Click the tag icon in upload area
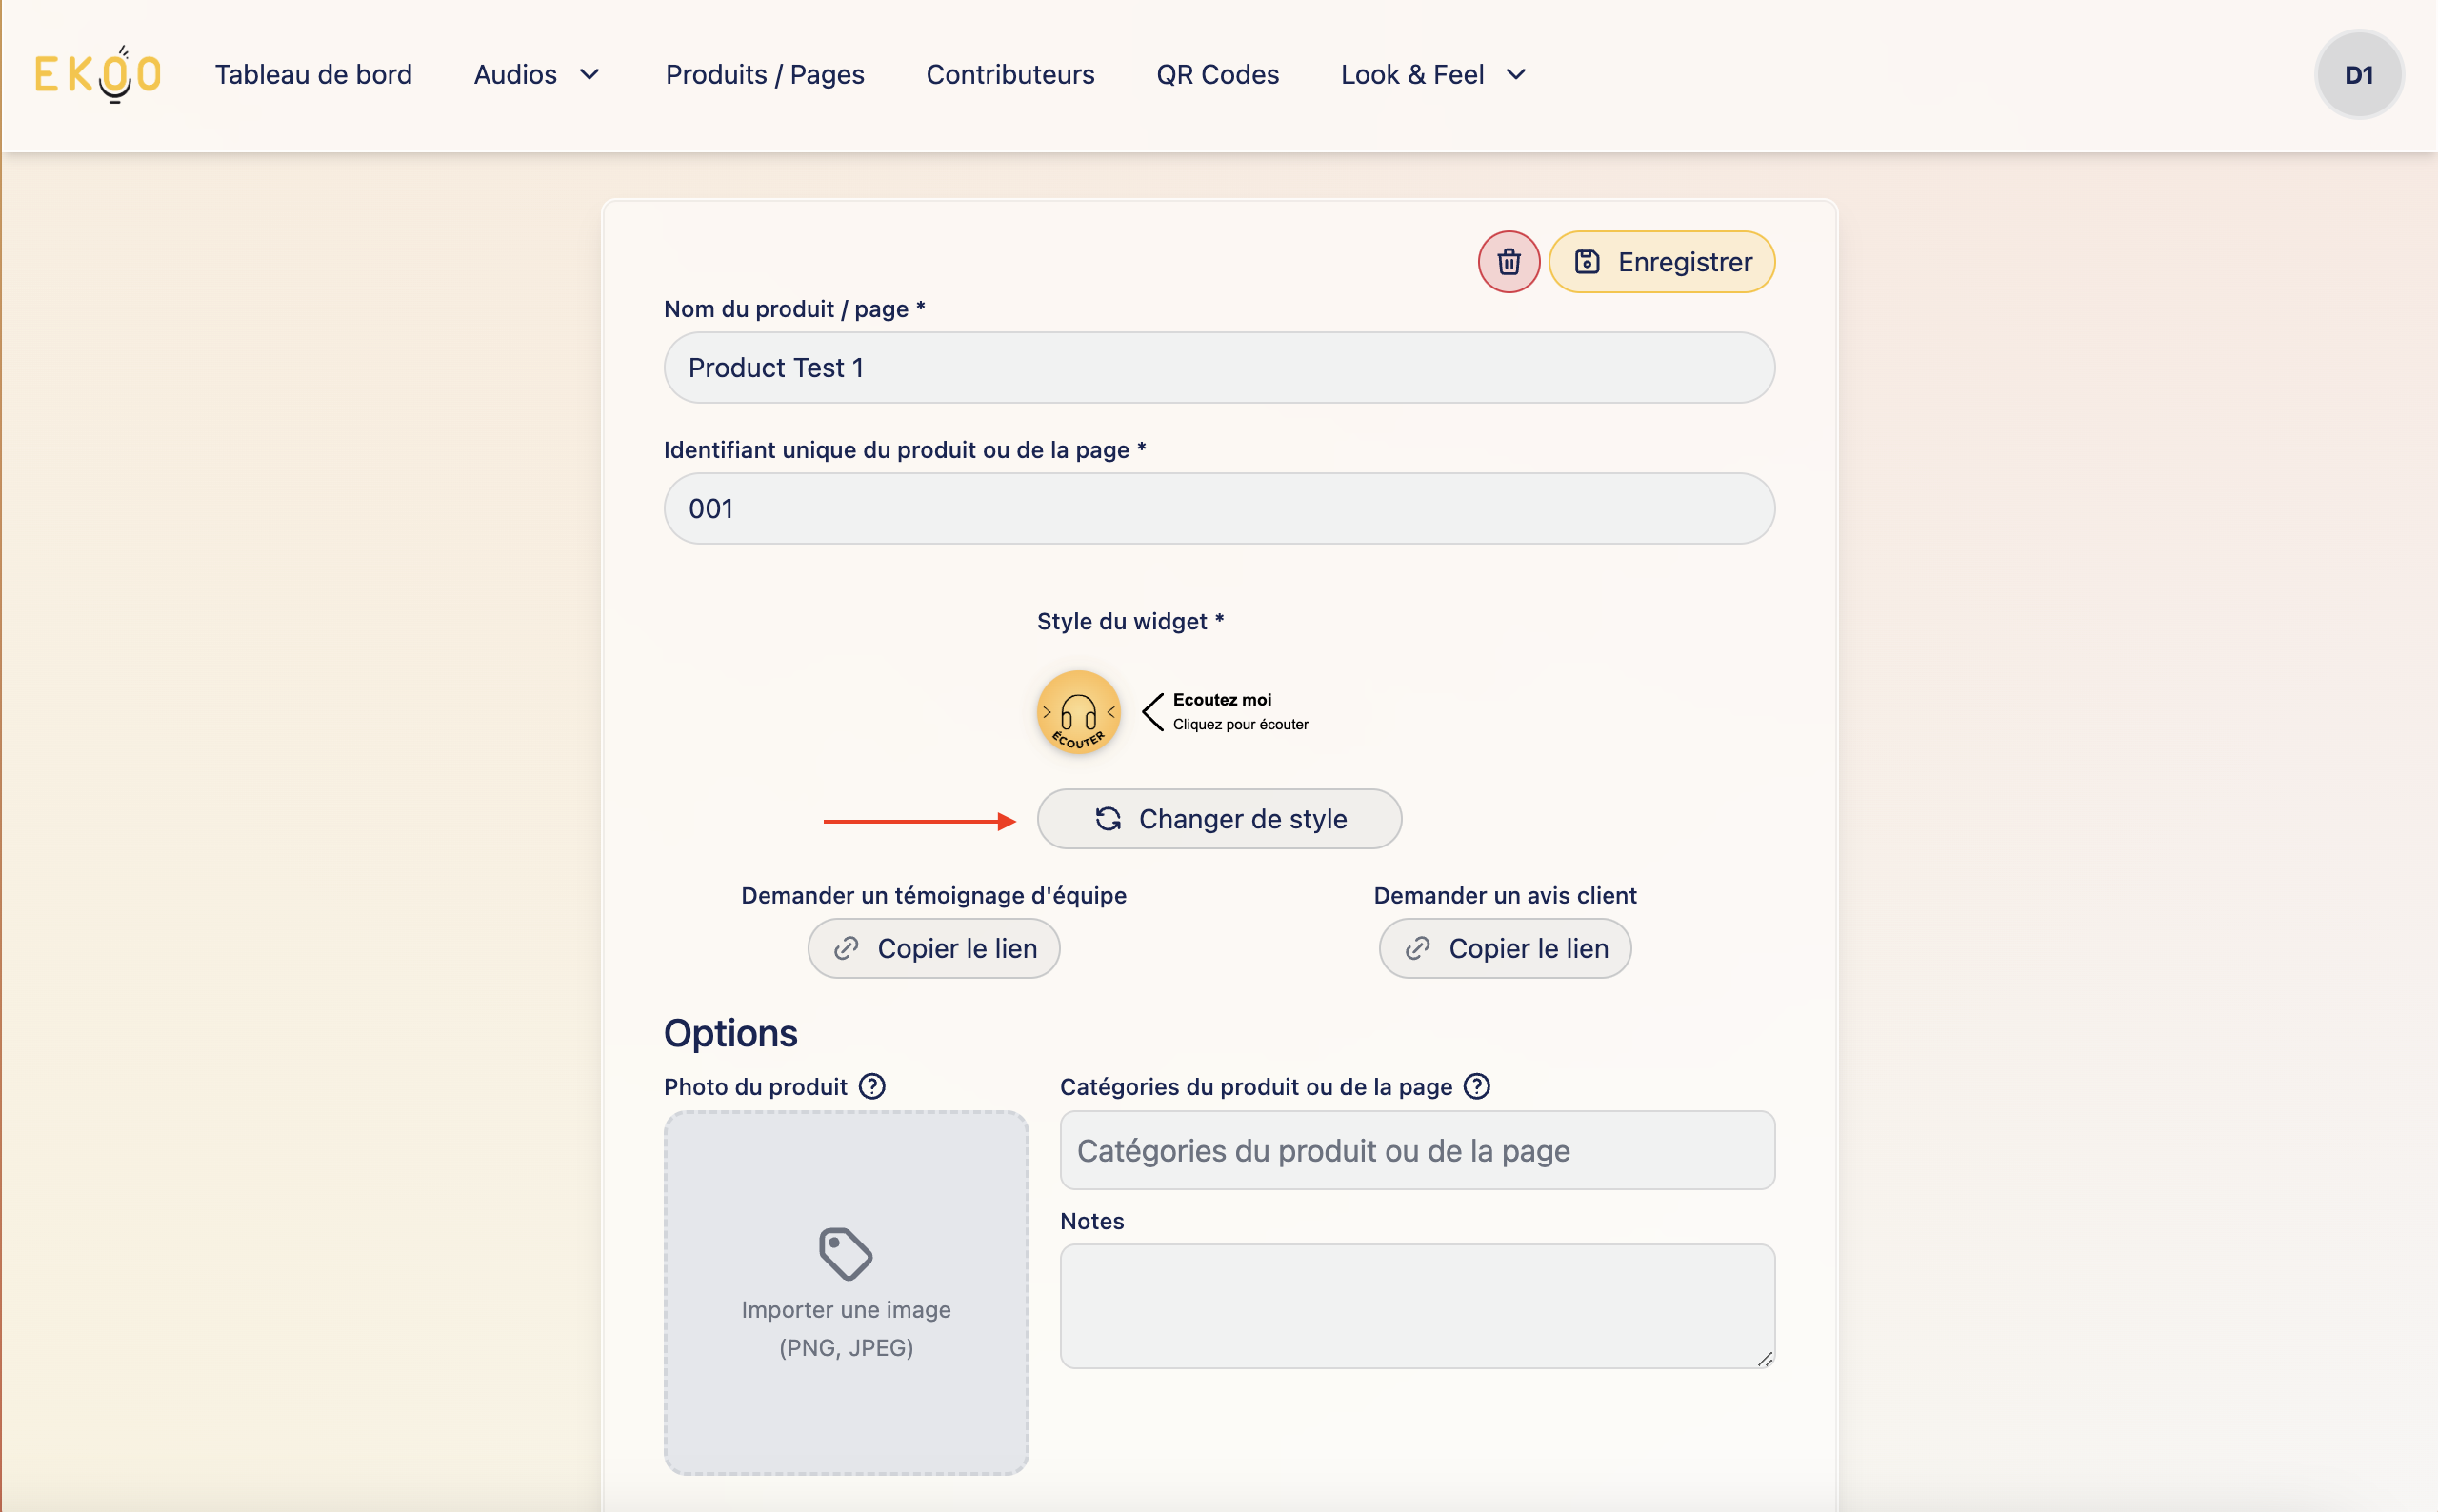Viewport: 2438px width, 1512px height. point(846,1253)
